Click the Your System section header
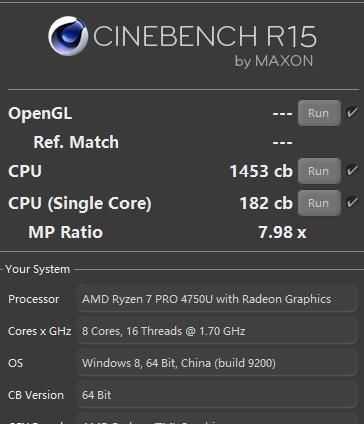364x424 pixels. (x=37, y=269)
